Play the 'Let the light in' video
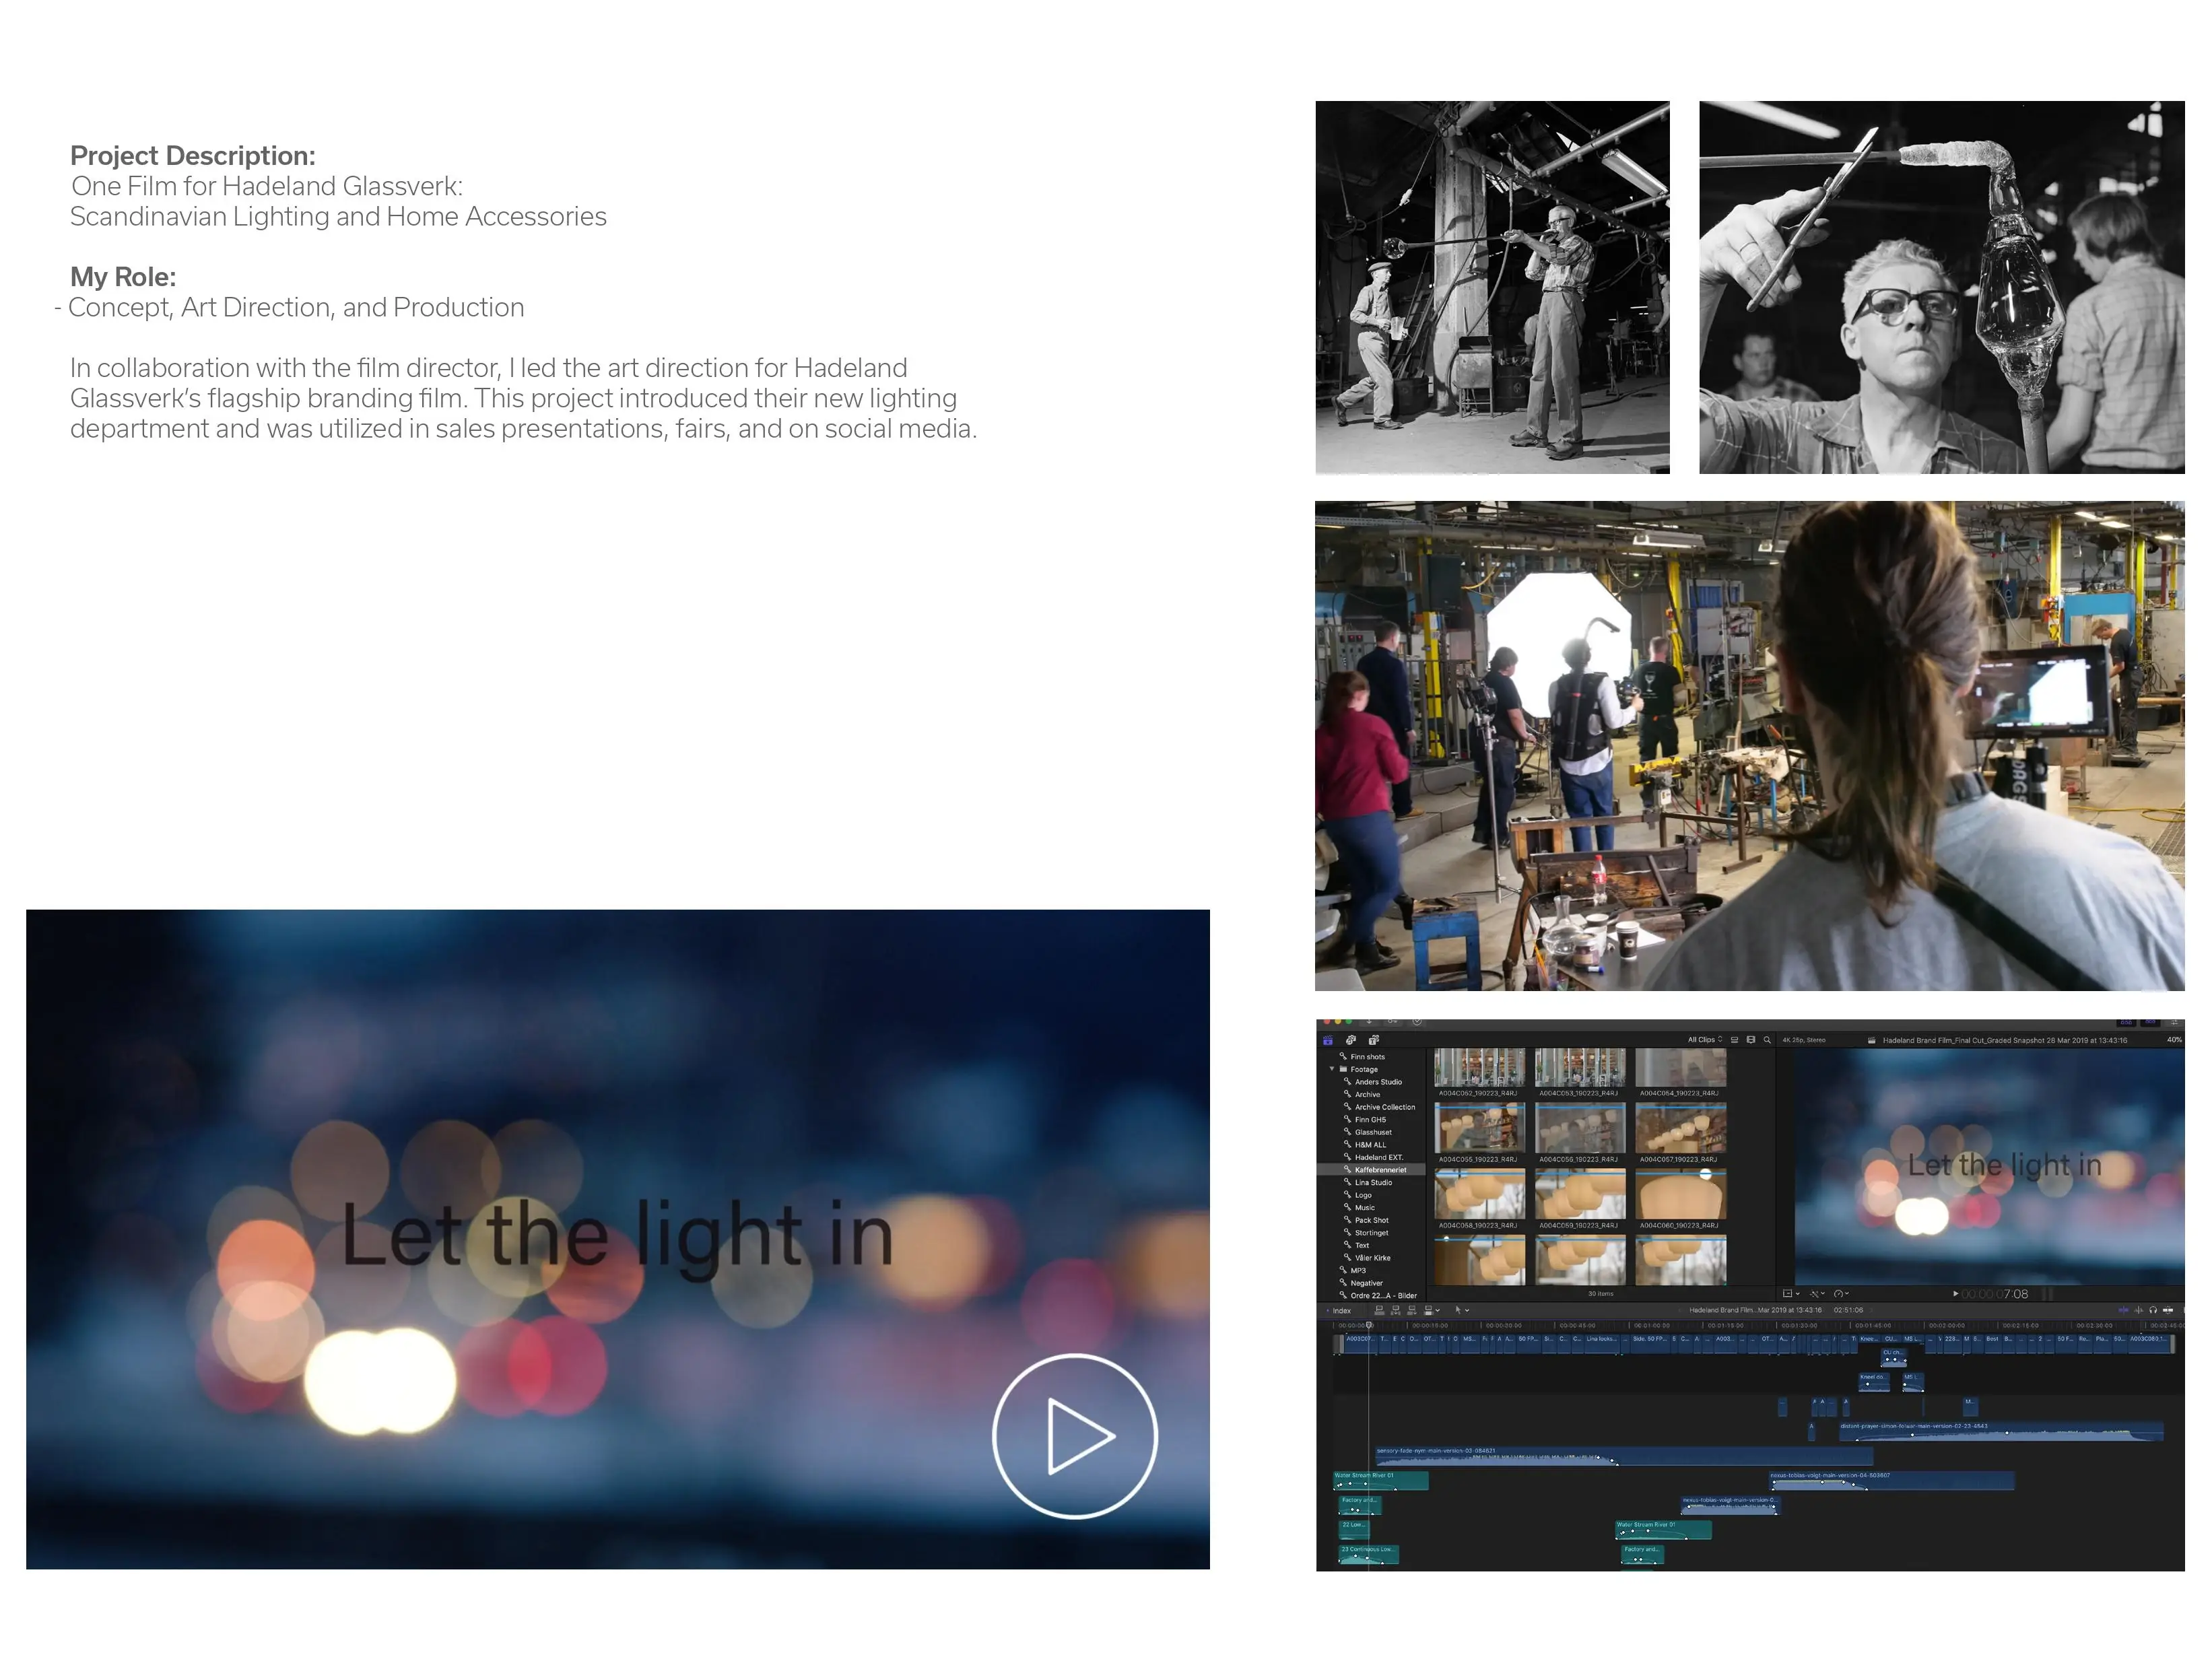This screenshot has width=2212, height=1661. click(1074, 1436)
